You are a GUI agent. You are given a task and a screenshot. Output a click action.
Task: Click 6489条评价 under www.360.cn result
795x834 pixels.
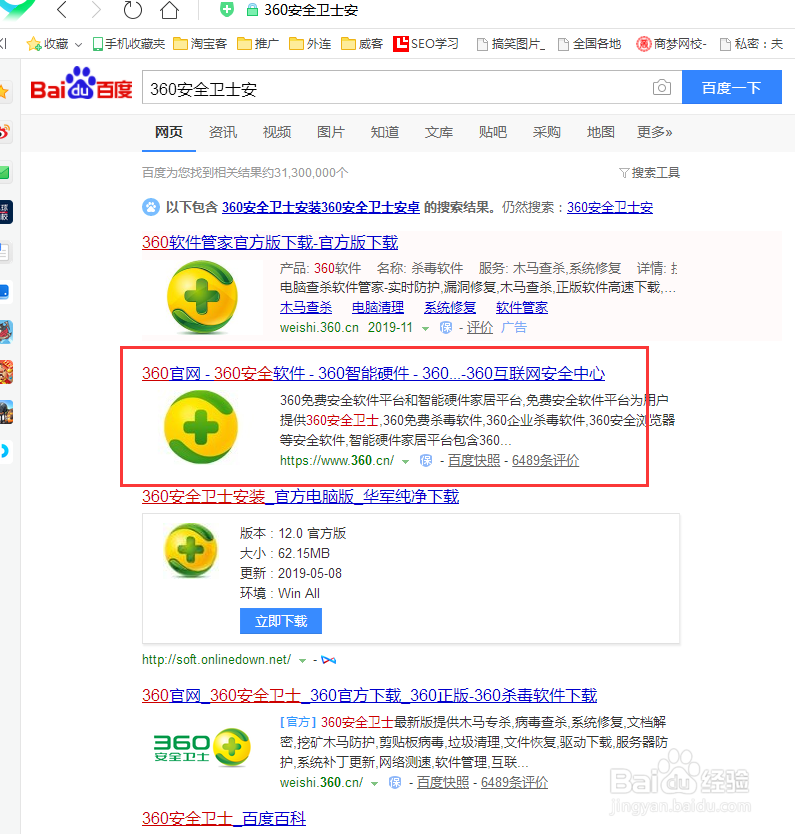tap(546, 460)
